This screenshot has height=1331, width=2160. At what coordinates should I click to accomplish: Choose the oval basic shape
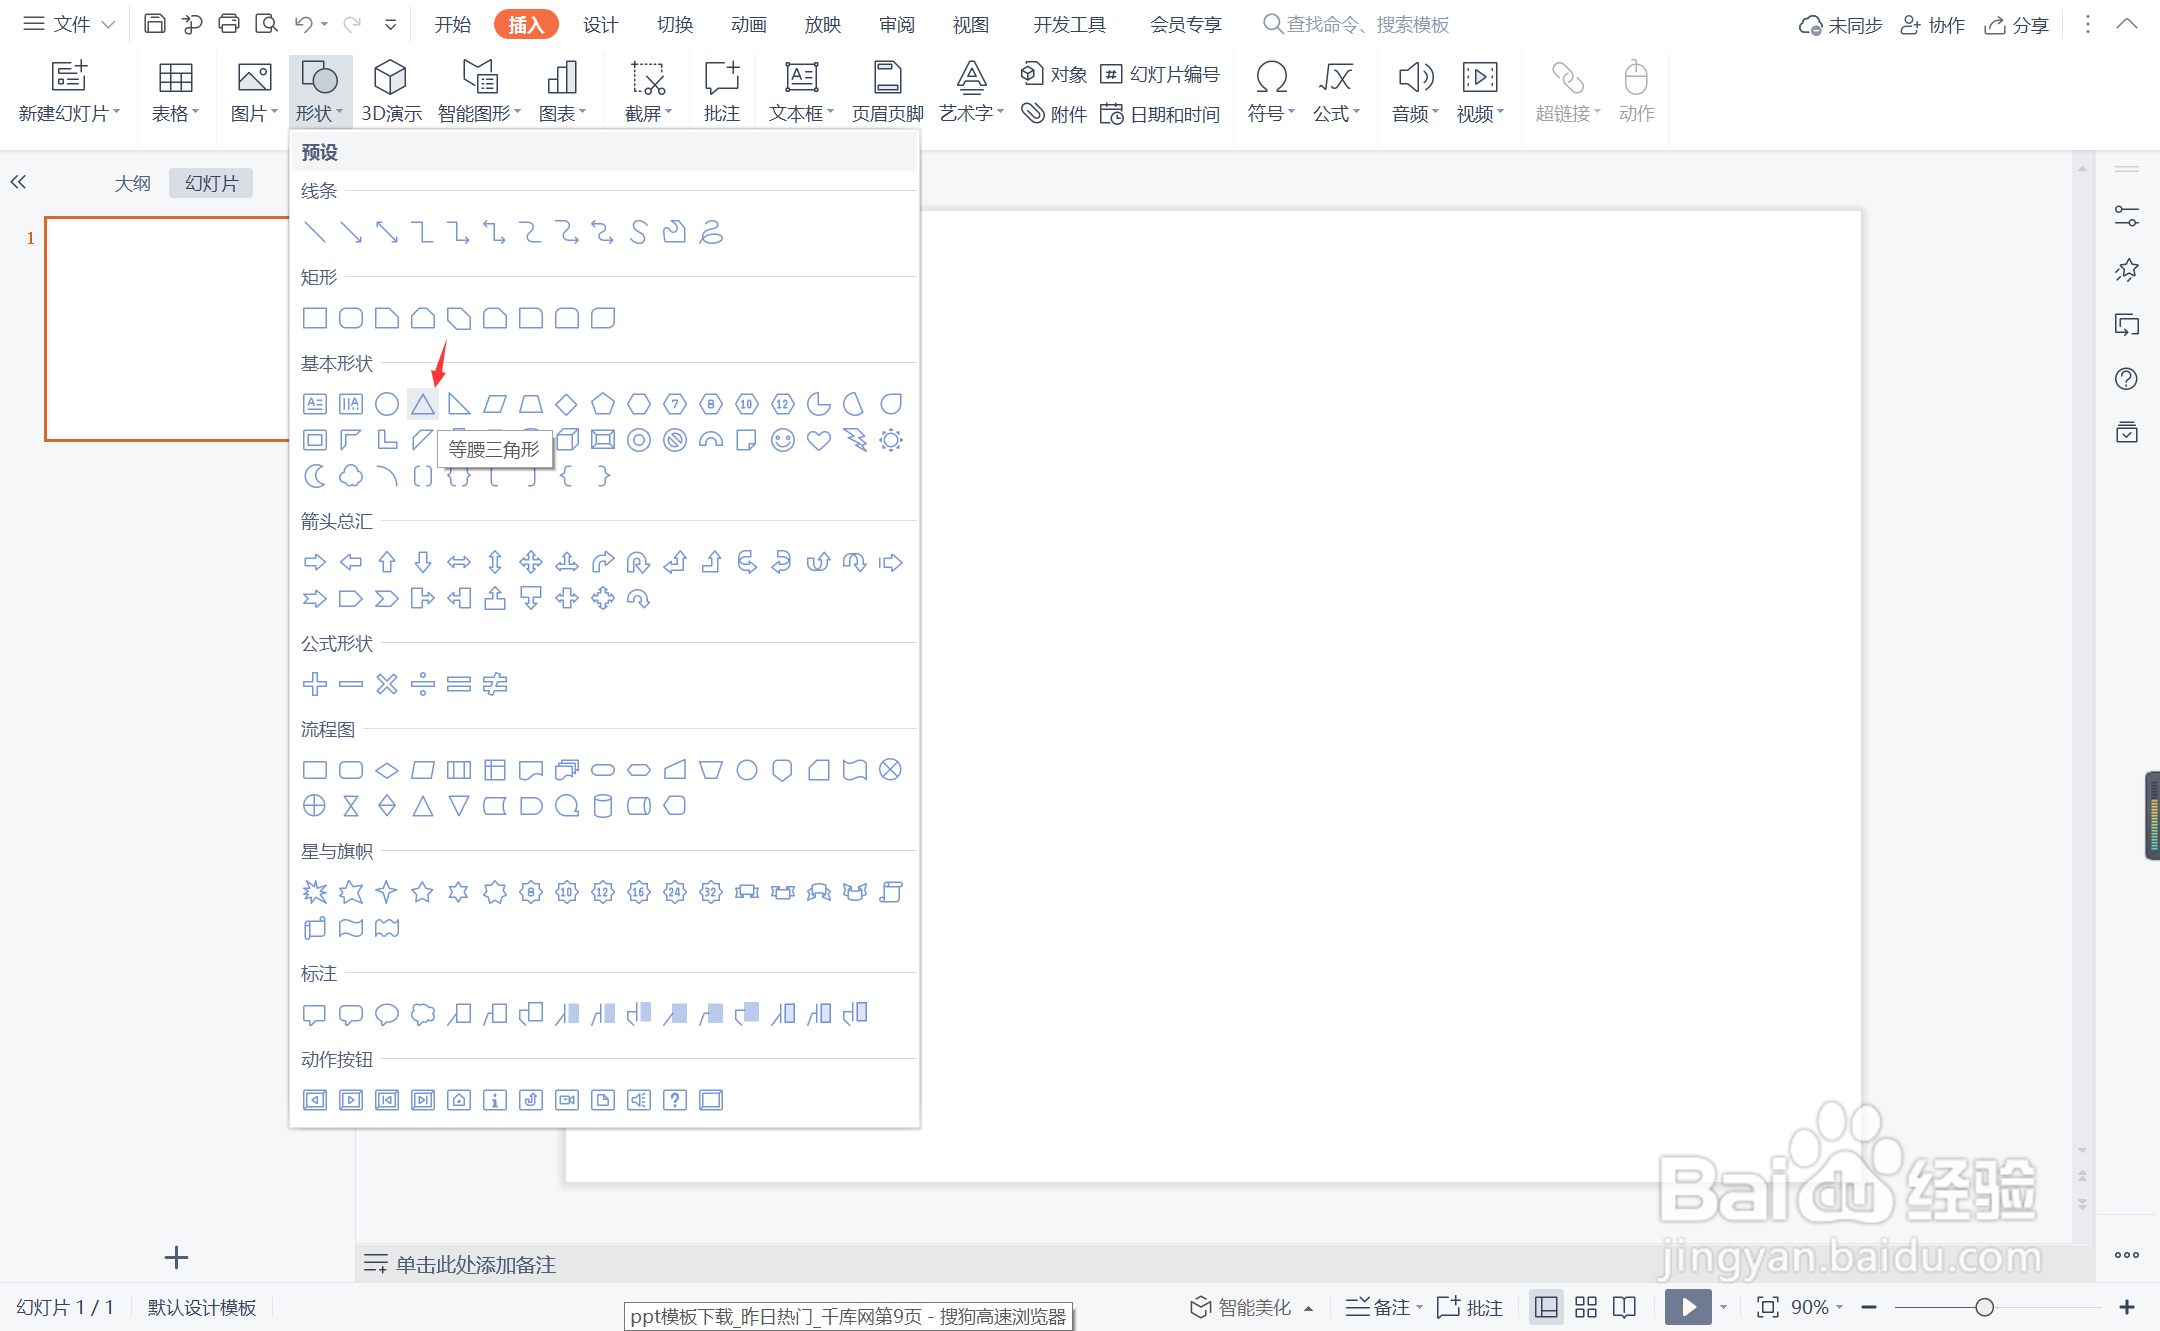coord(387,404)
